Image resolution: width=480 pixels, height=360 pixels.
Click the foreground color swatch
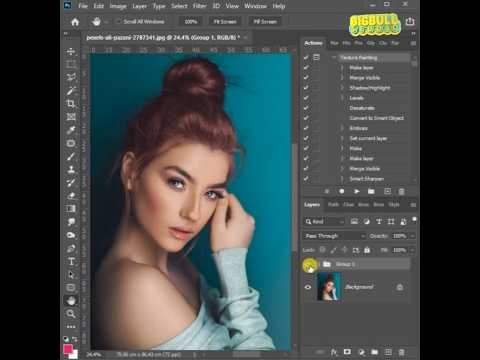[x=68, y=349]
